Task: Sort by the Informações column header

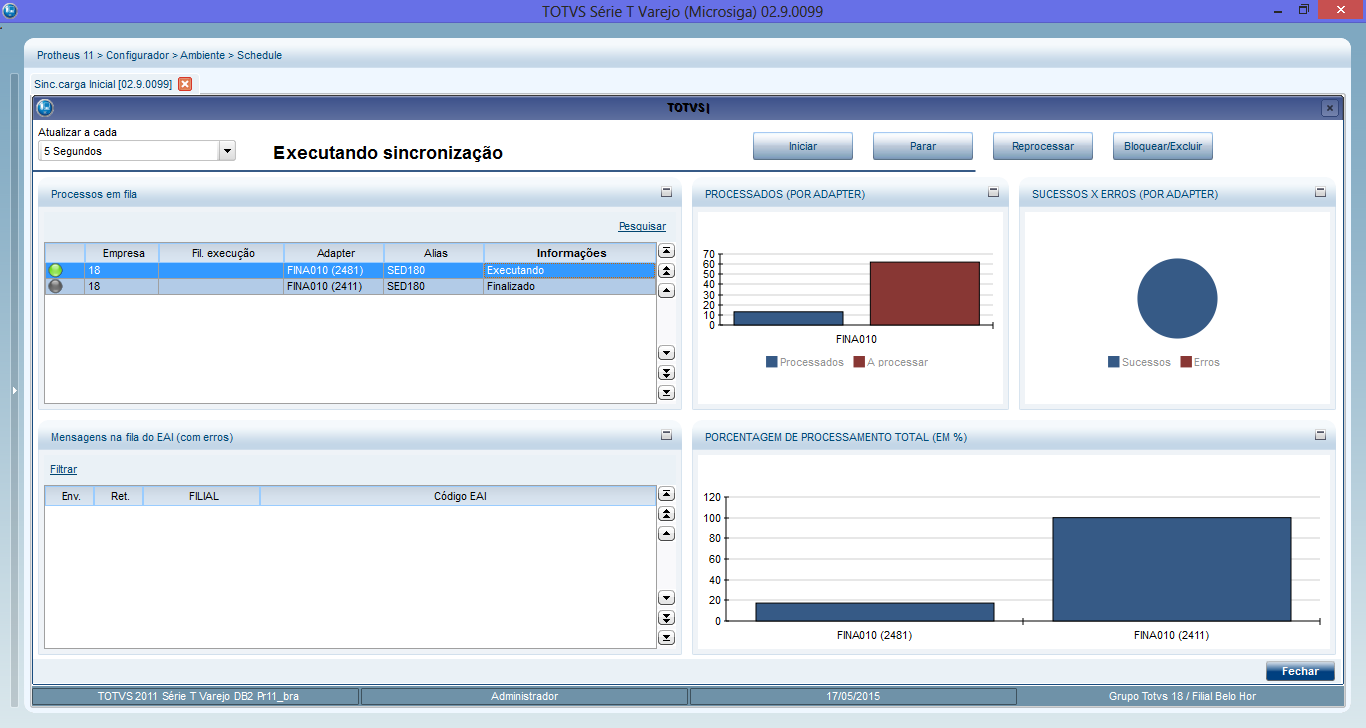Action: pyautogui.click(x=570, y=253)
